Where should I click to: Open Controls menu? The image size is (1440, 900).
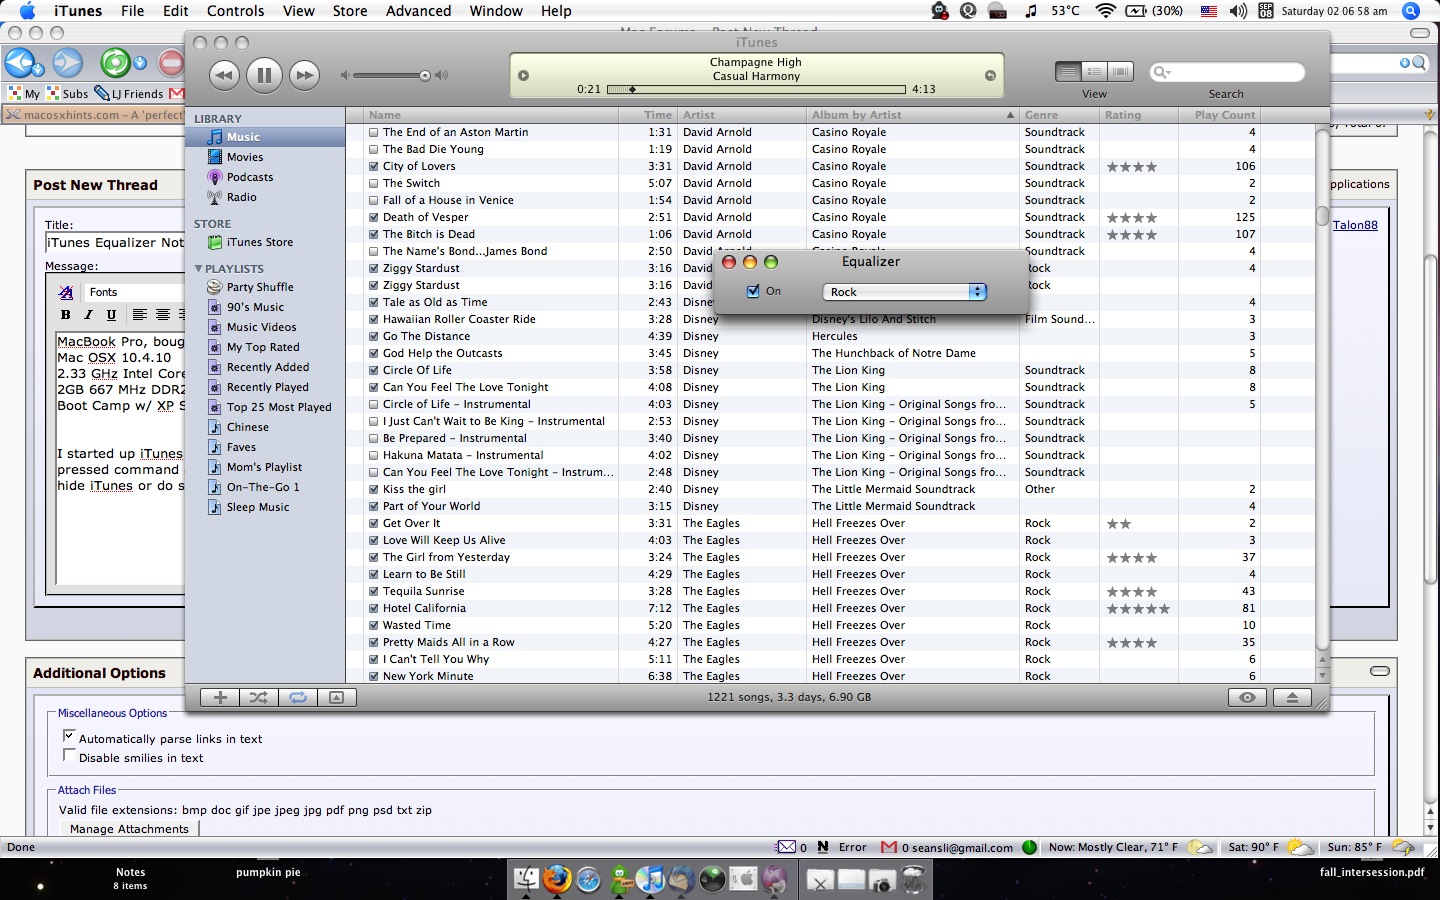tap(235, 11)
